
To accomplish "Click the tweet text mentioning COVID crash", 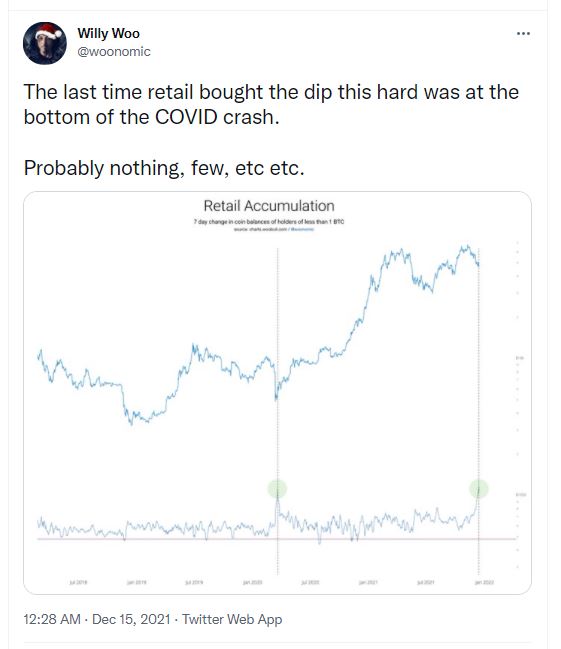I will click(x=271, y=104).
